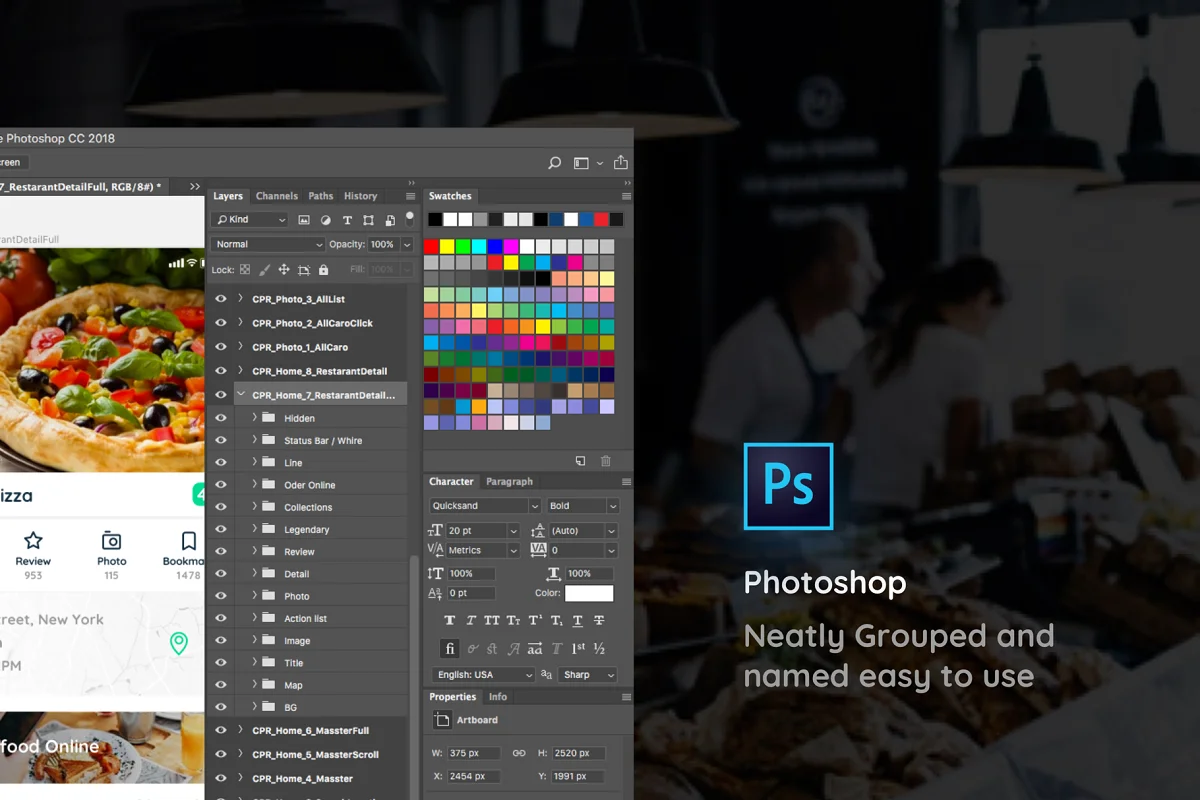Viewport: 1200px width, 800px height.
Task: Pick the yellow swatch in first row
Action: click(447, 246)
